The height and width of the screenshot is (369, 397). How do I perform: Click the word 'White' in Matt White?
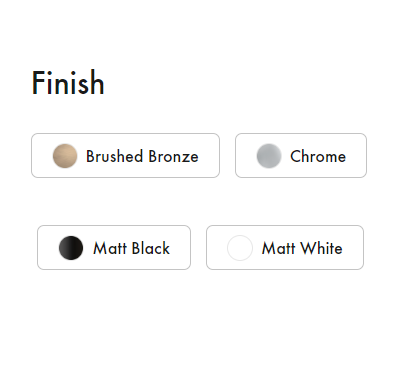pos(321,248)
